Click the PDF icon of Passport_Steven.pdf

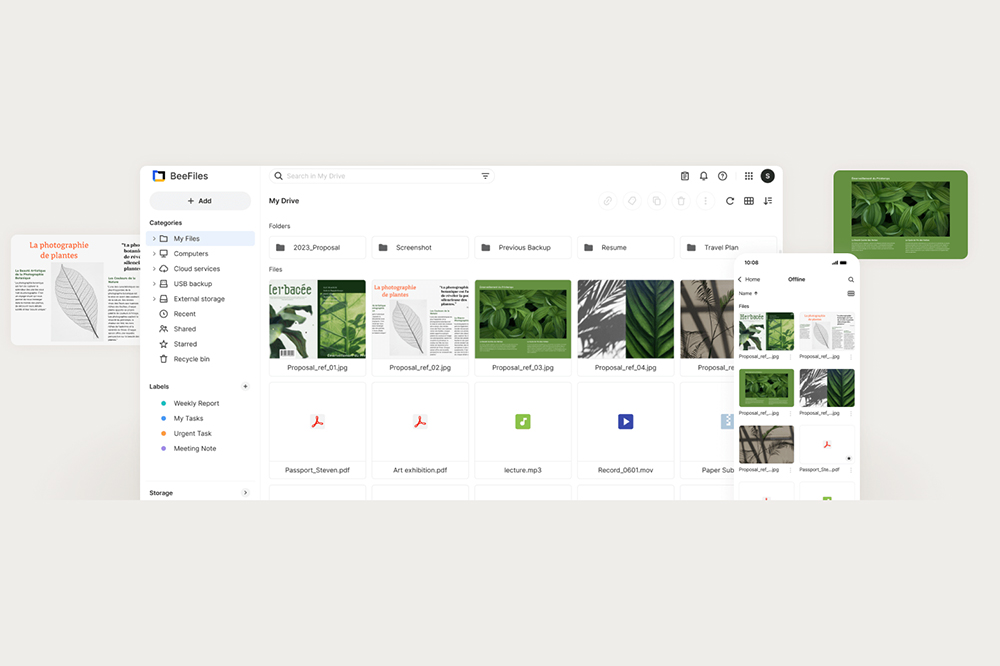click(x=317, y=422)
